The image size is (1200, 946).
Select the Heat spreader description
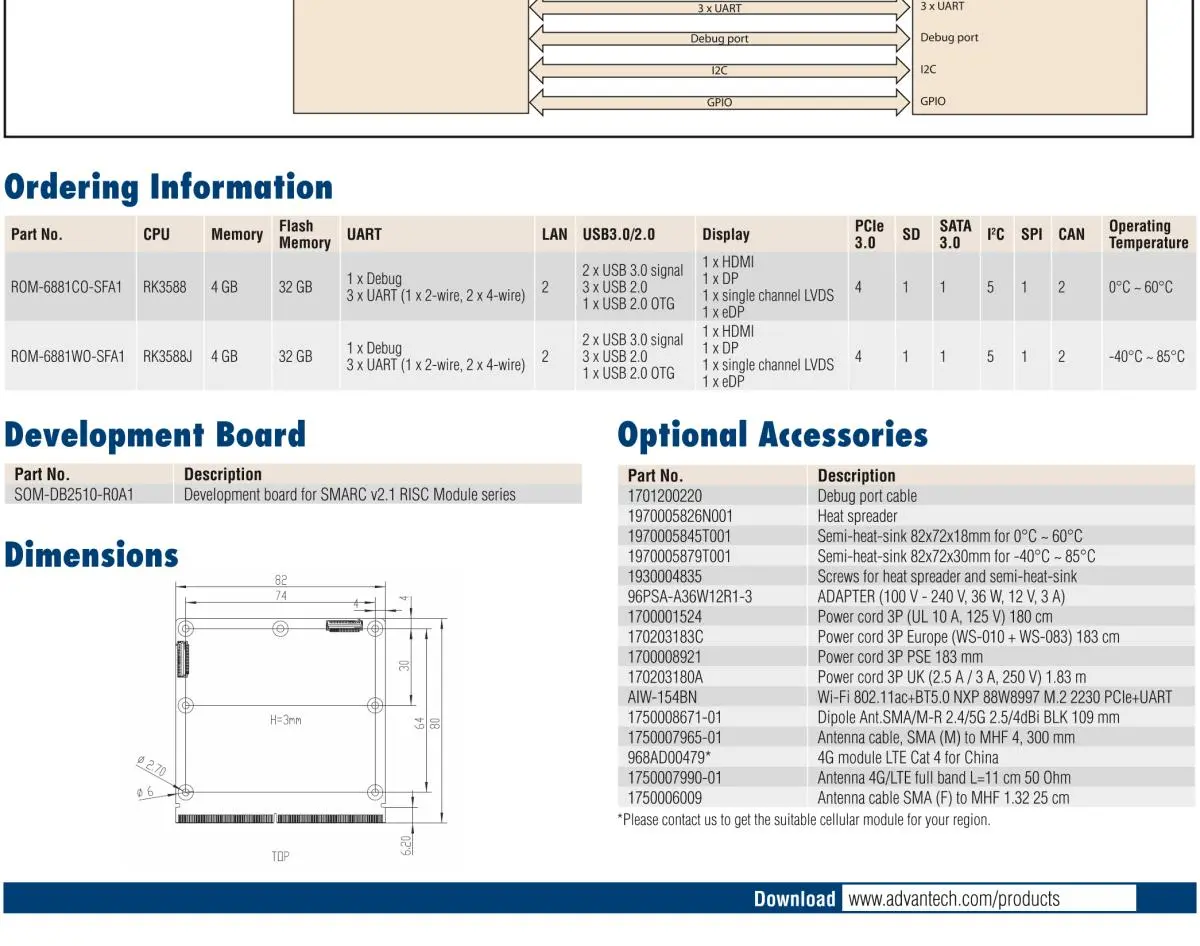857,516
